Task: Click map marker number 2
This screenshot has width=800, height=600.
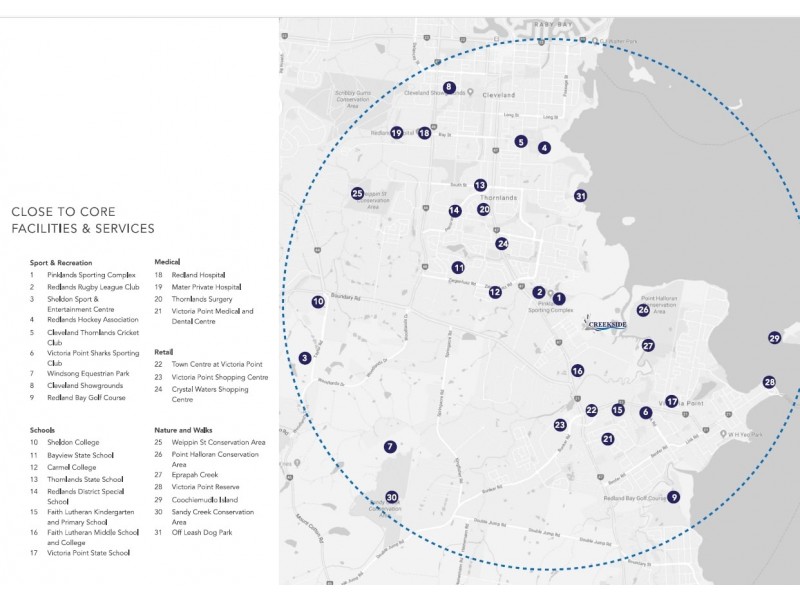Action: 539,292
